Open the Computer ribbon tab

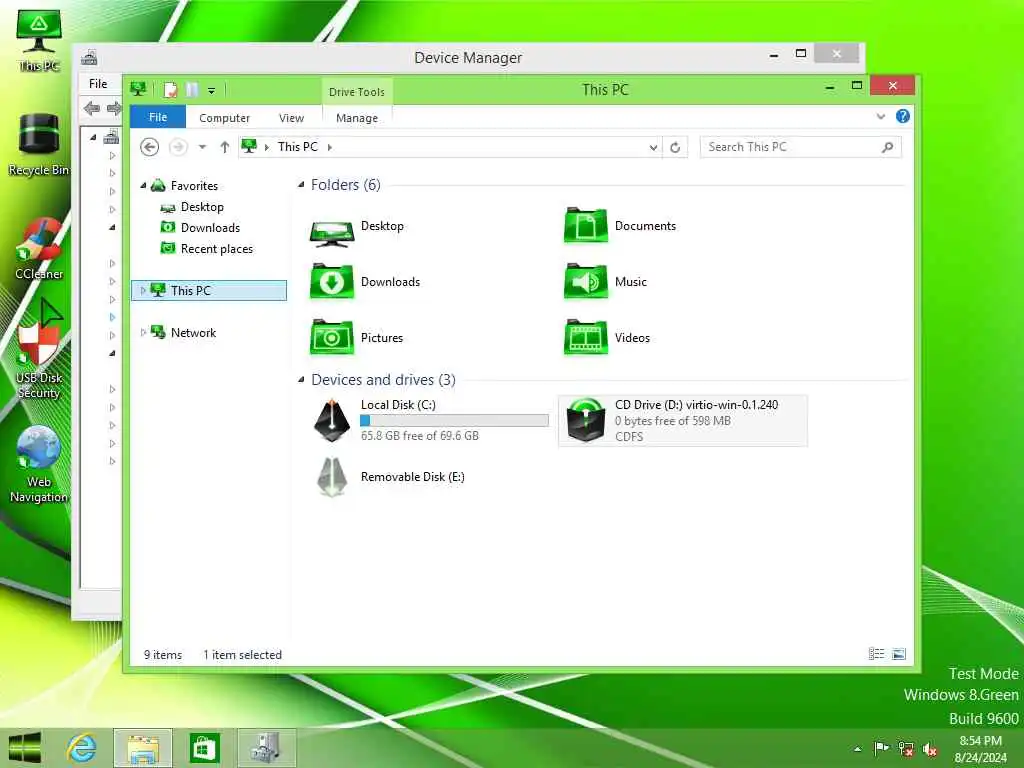[x=225, y=118]
